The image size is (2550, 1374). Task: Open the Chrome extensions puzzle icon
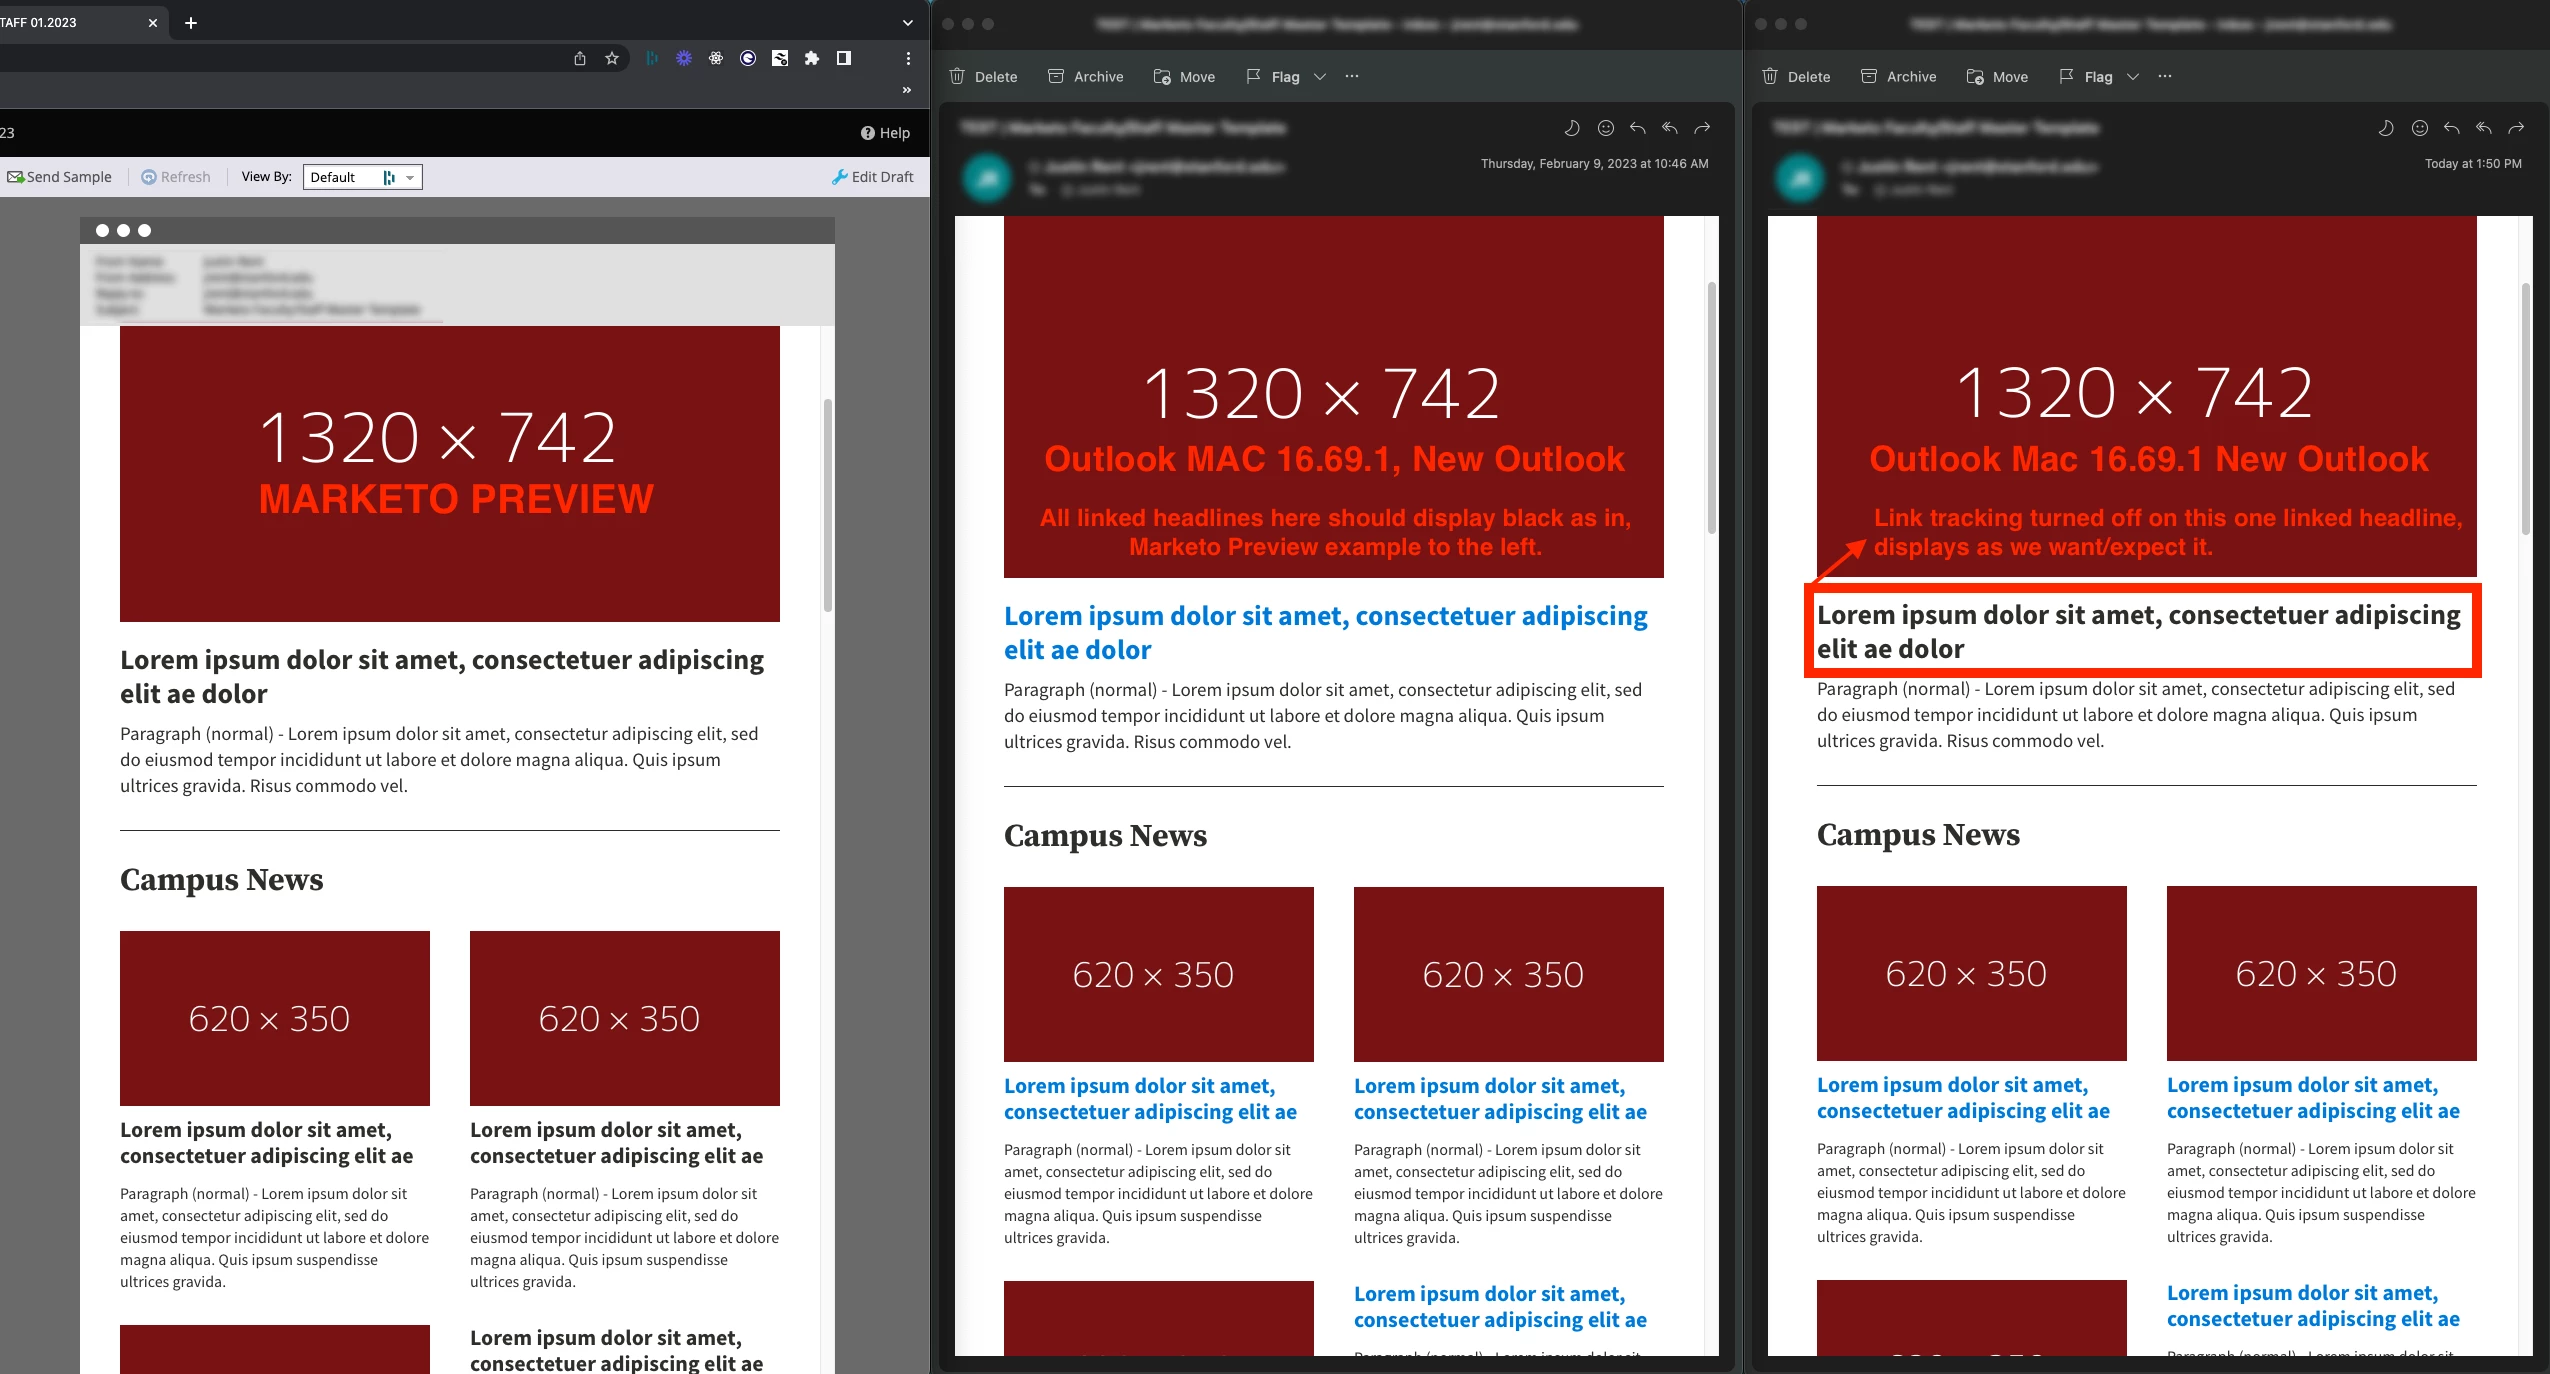point(811,58)
